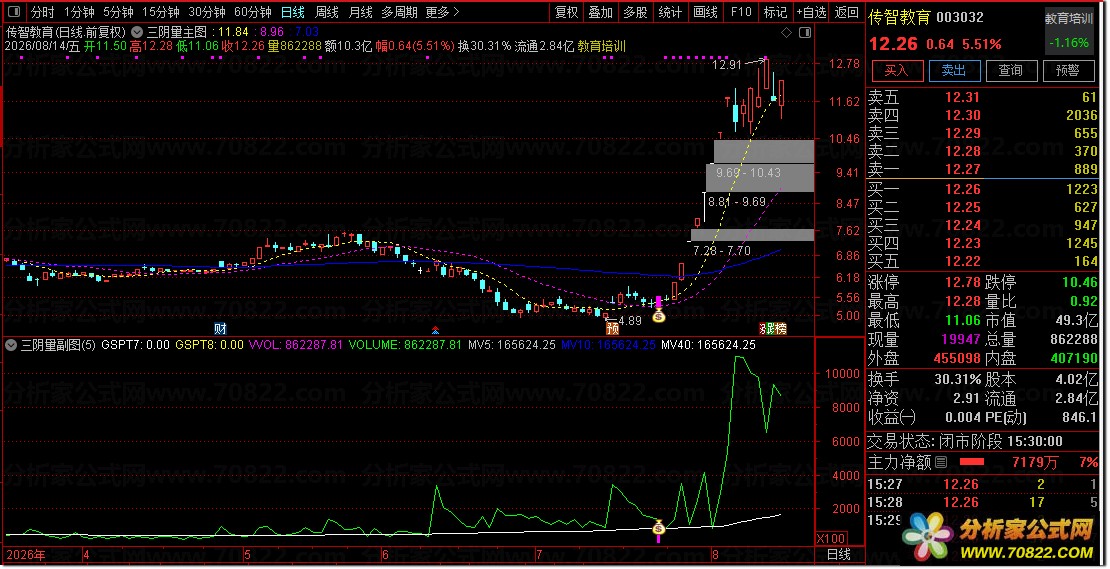The width and height of the screenshot is (1110, 569).
Task: Switch to 60分钟 chart period
Action: [x=253, y=12]
